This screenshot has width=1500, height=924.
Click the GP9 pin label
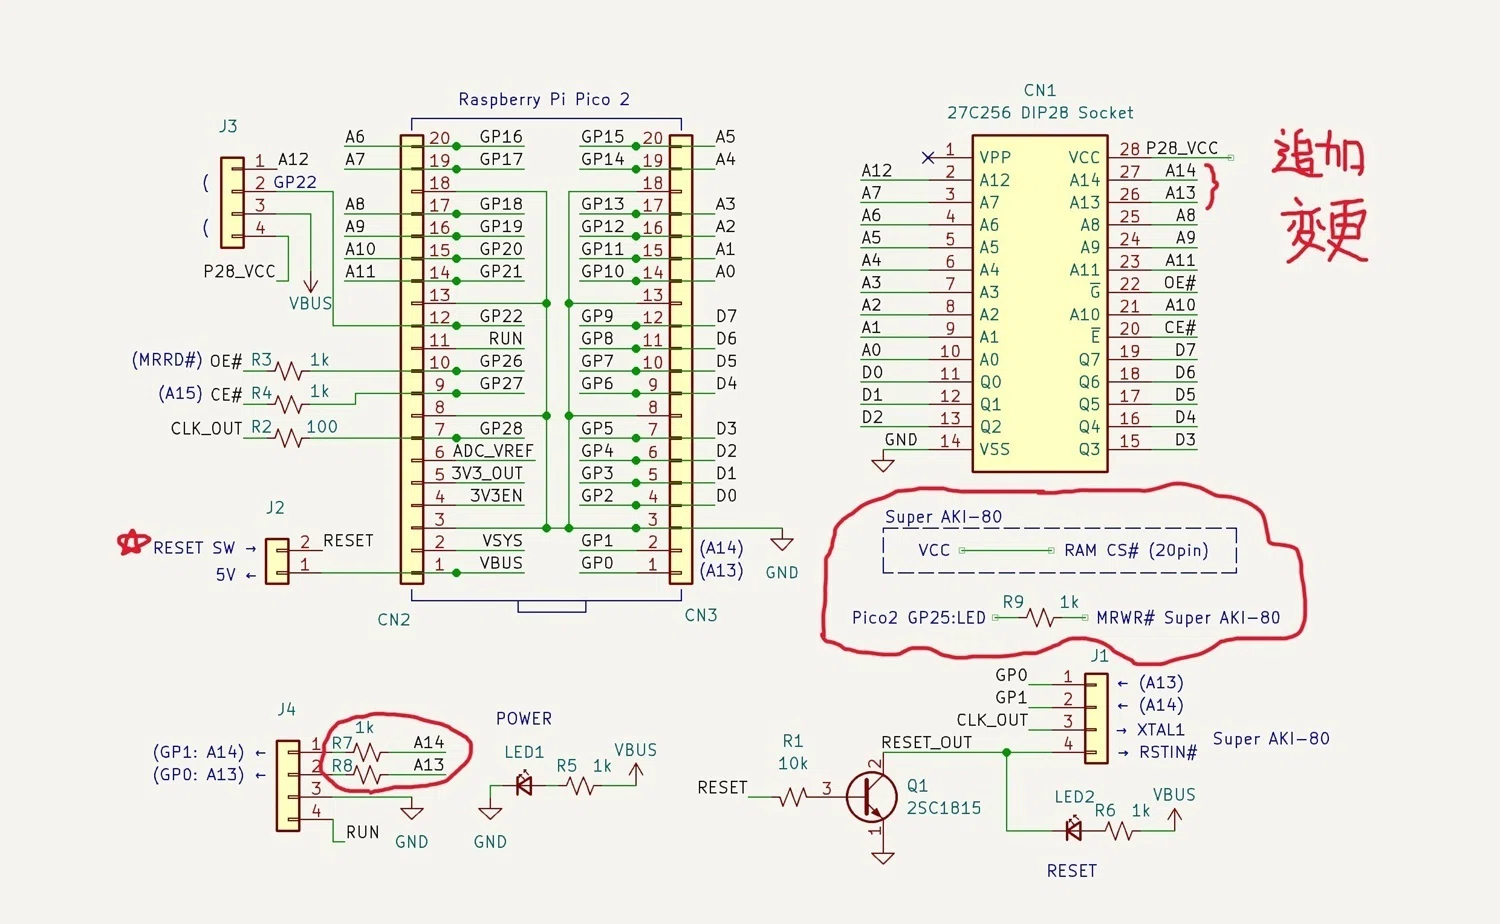[x=597, y=316]
